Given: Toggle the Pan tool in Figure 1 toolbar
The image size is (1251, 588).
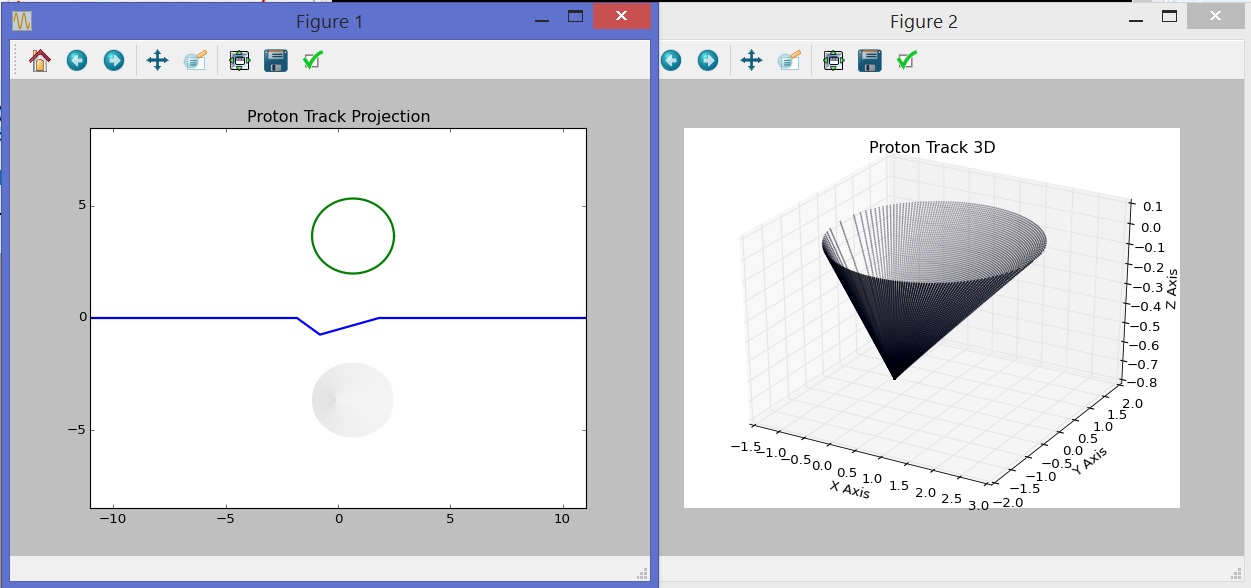Looking at the screenshot, I should tap(157, 61).
